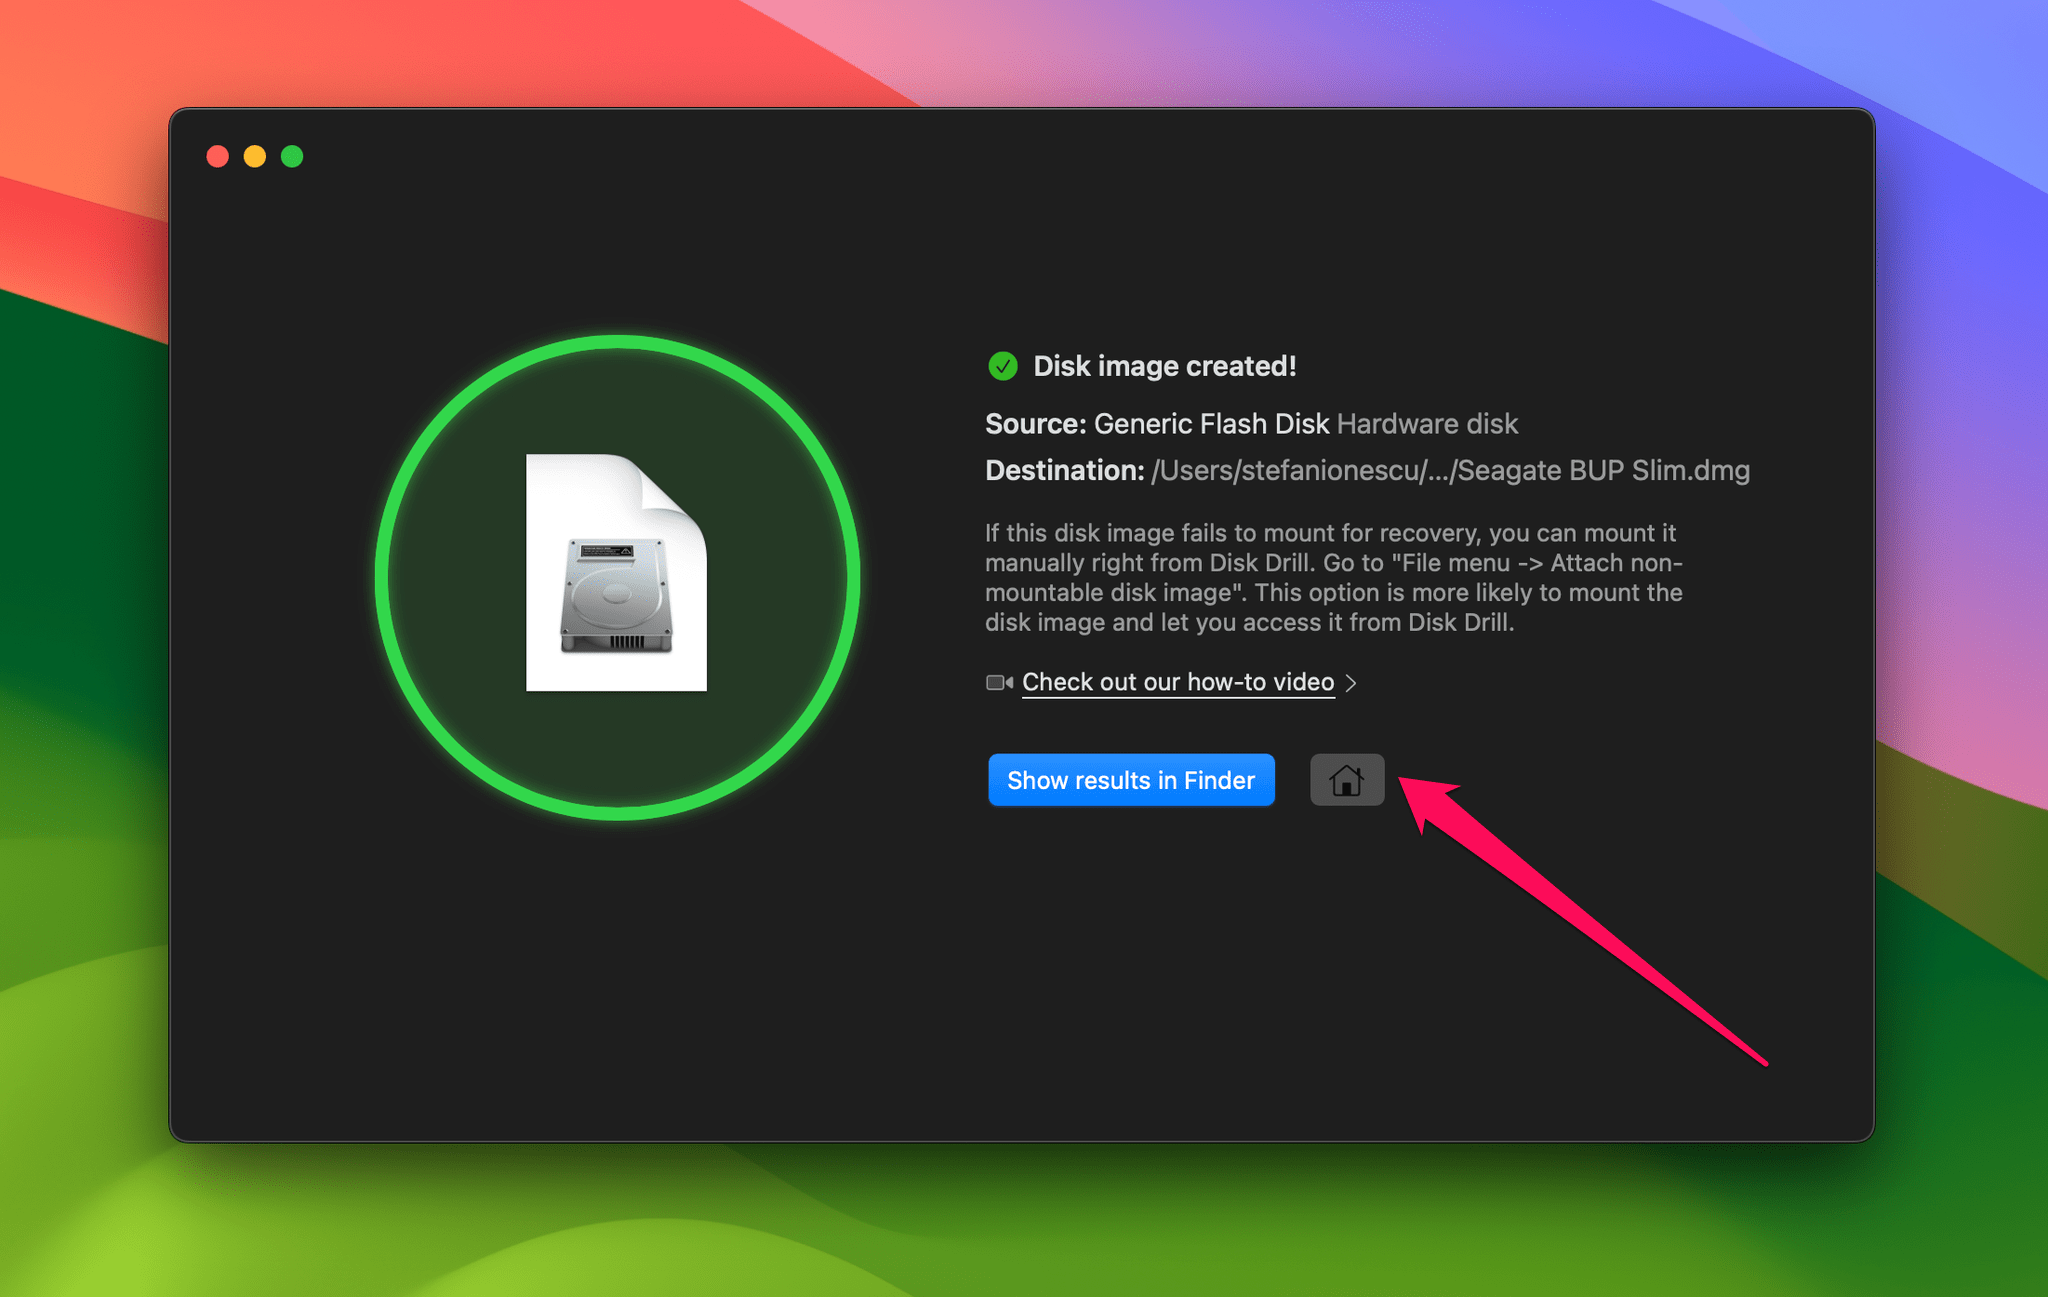Open the how-to video link
Screen dimensions: 2048x1297
coord(1178,682)
